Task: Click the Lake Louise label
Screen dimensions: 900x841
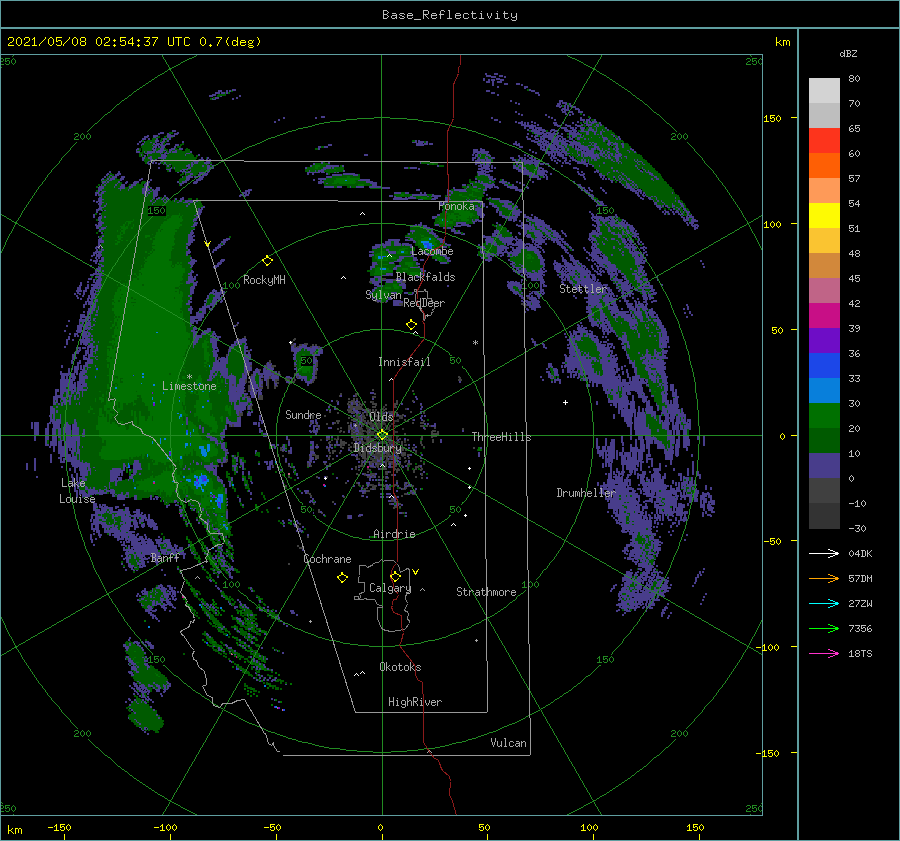Action: (77, 491)
